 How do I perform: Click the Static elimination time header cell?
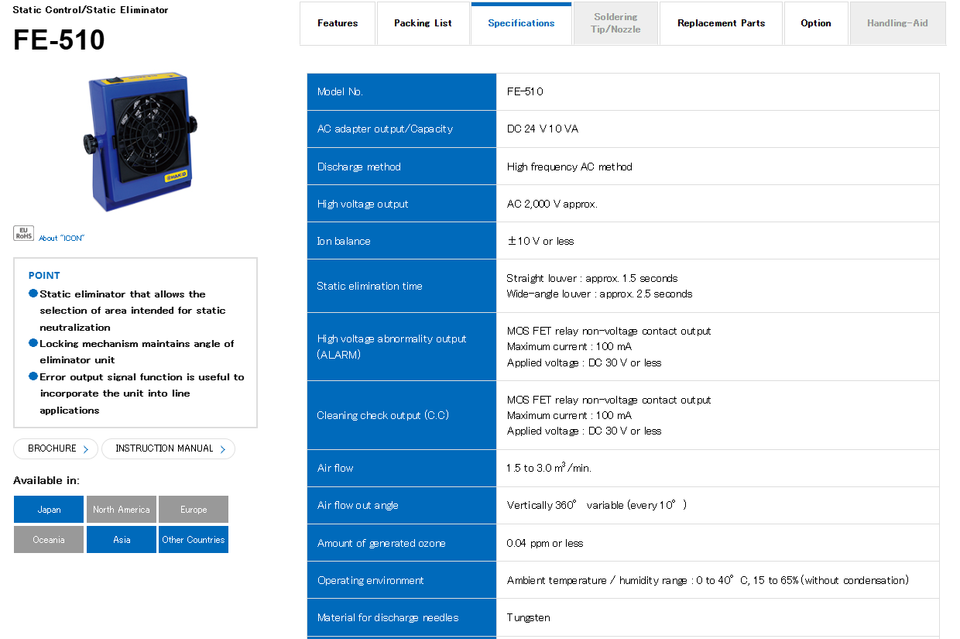tap(402, 286)
